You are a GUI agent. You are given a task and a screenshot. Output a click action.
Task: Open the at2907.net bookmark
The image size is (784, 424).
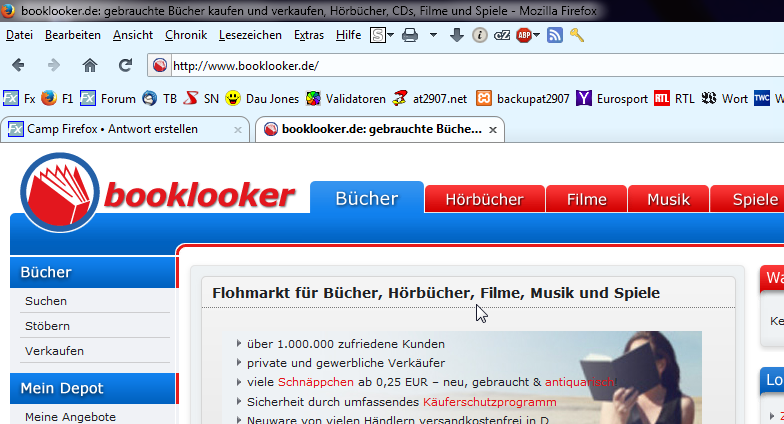pyautogui.click(x=430, y=98)
